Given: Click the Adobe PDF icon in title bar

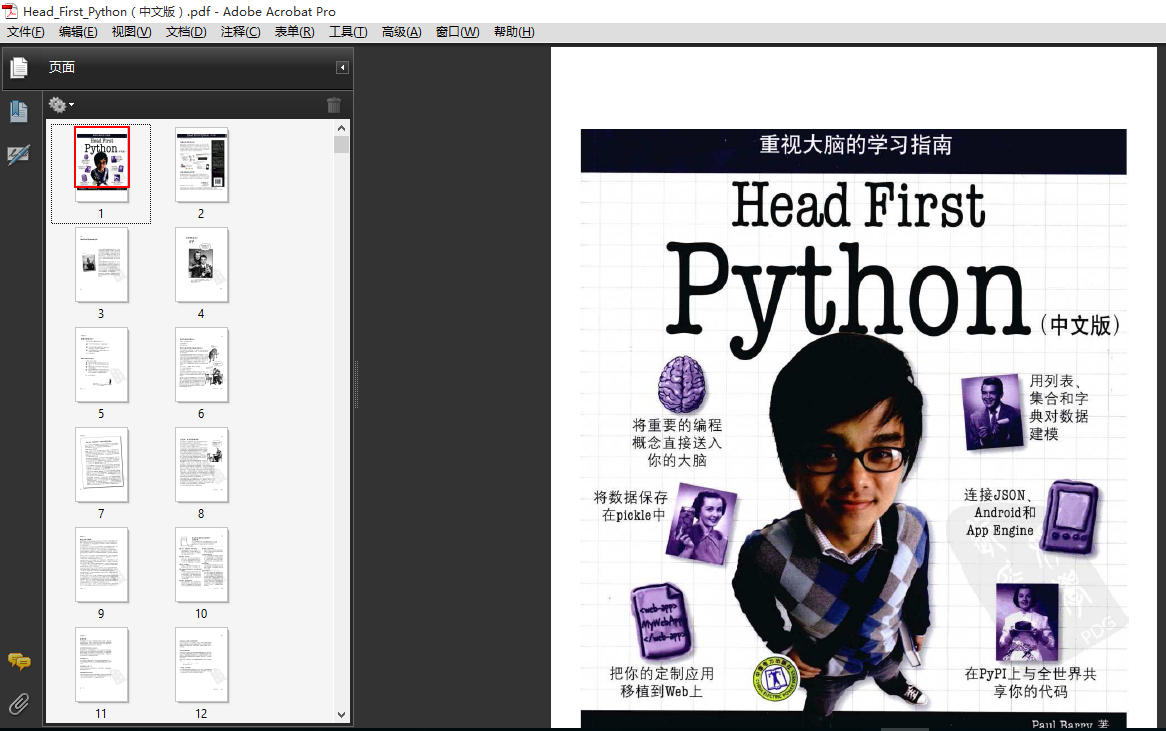Looking at the screenshot, I should [x=10, y=10].
